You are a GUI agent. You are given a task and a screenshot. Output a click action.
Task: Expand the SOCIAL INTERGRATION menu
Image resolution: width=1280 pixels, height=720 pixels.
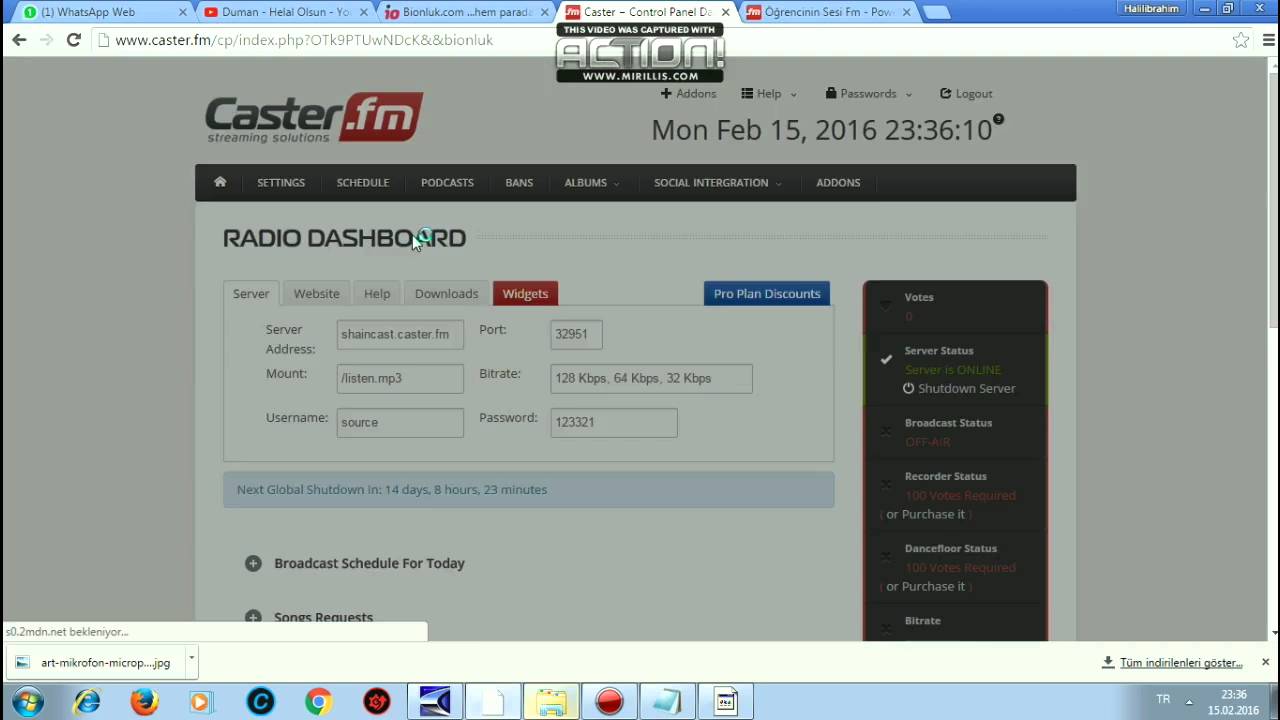point(717,182)
